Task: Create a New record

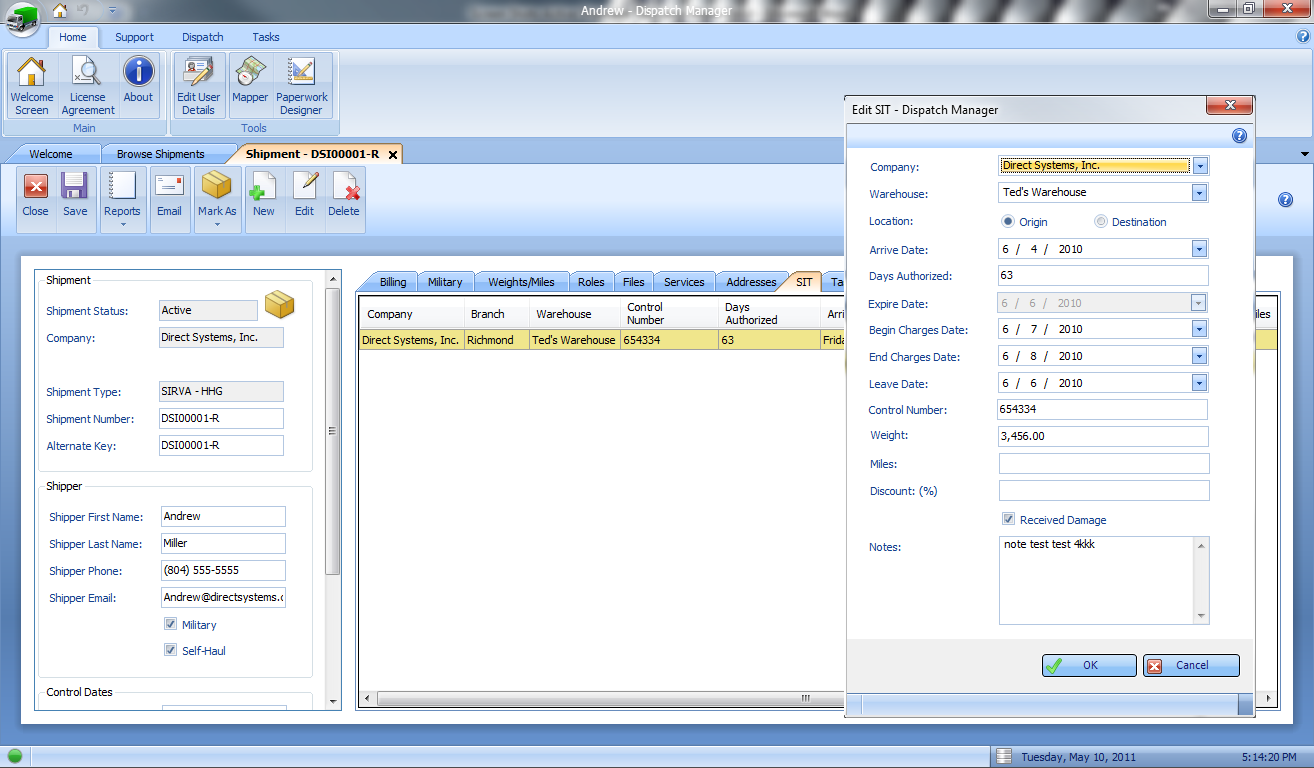Action: click(263, 195)
